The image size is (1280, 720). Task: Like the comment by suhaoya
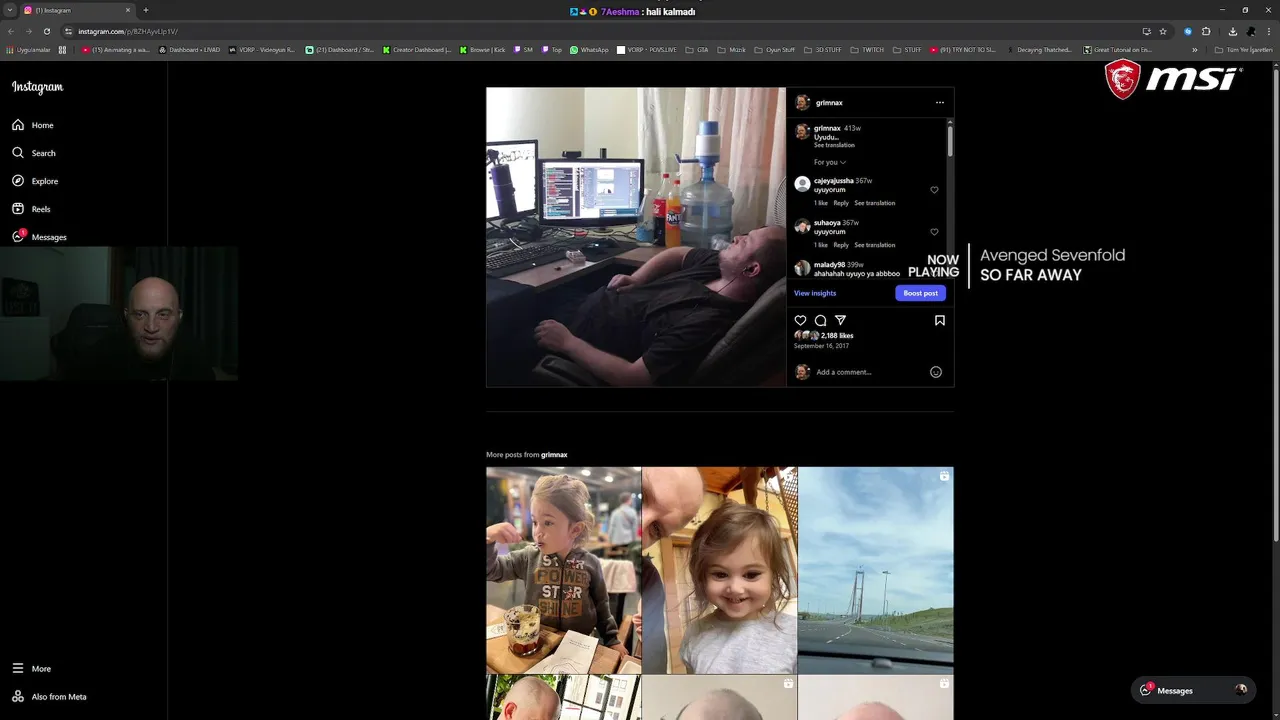tap(934, 232)
